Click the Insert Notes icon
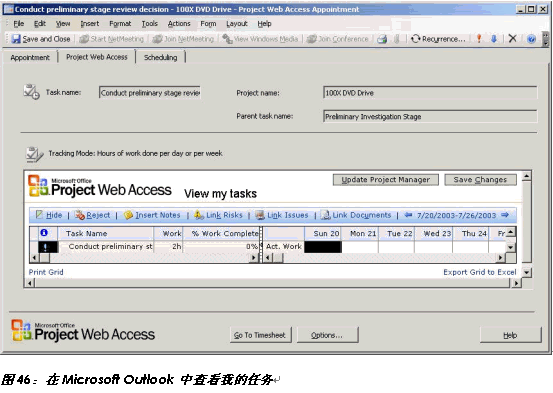 click(128, 215)
